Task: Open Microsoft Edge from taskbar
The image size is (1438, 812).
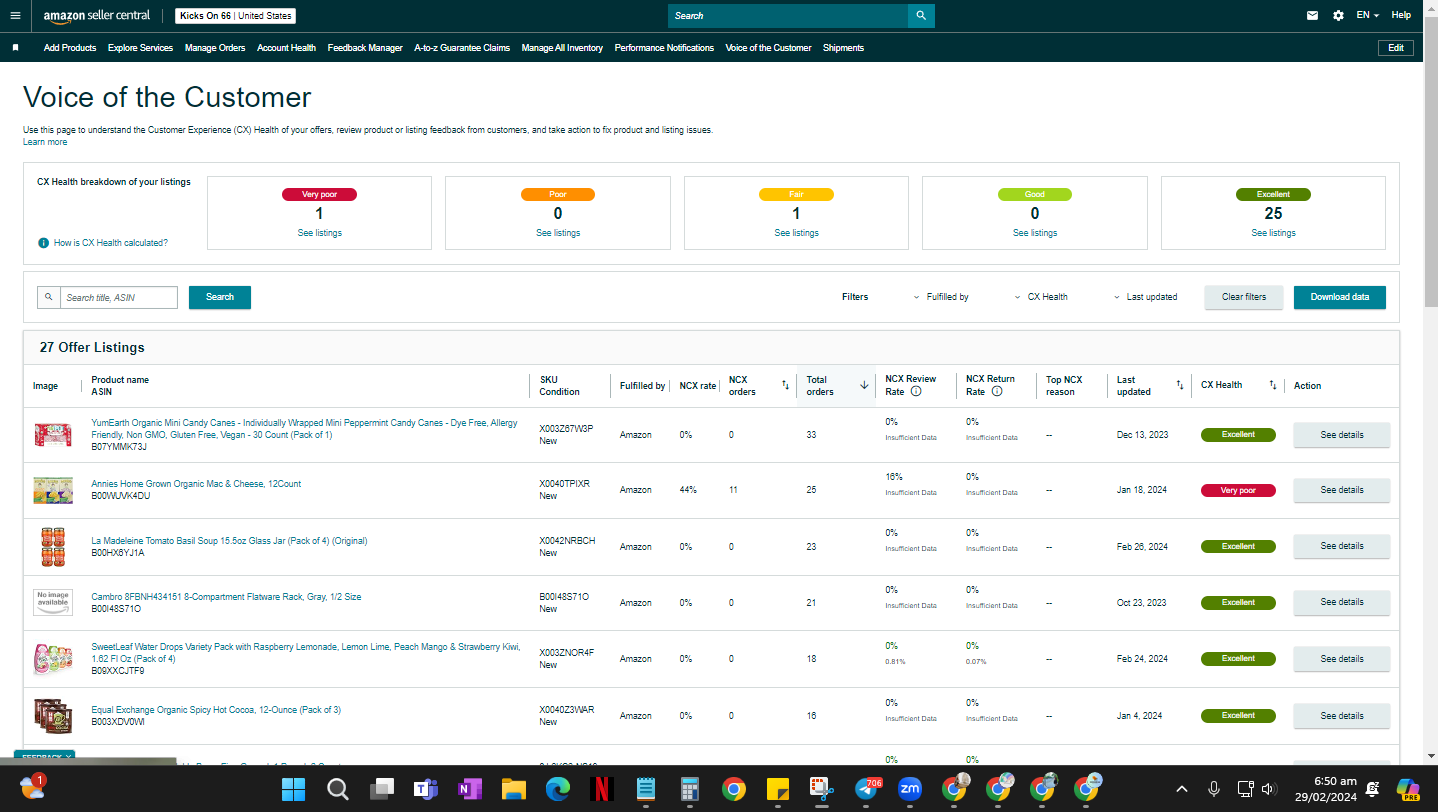Action: [x=557, y=789]
